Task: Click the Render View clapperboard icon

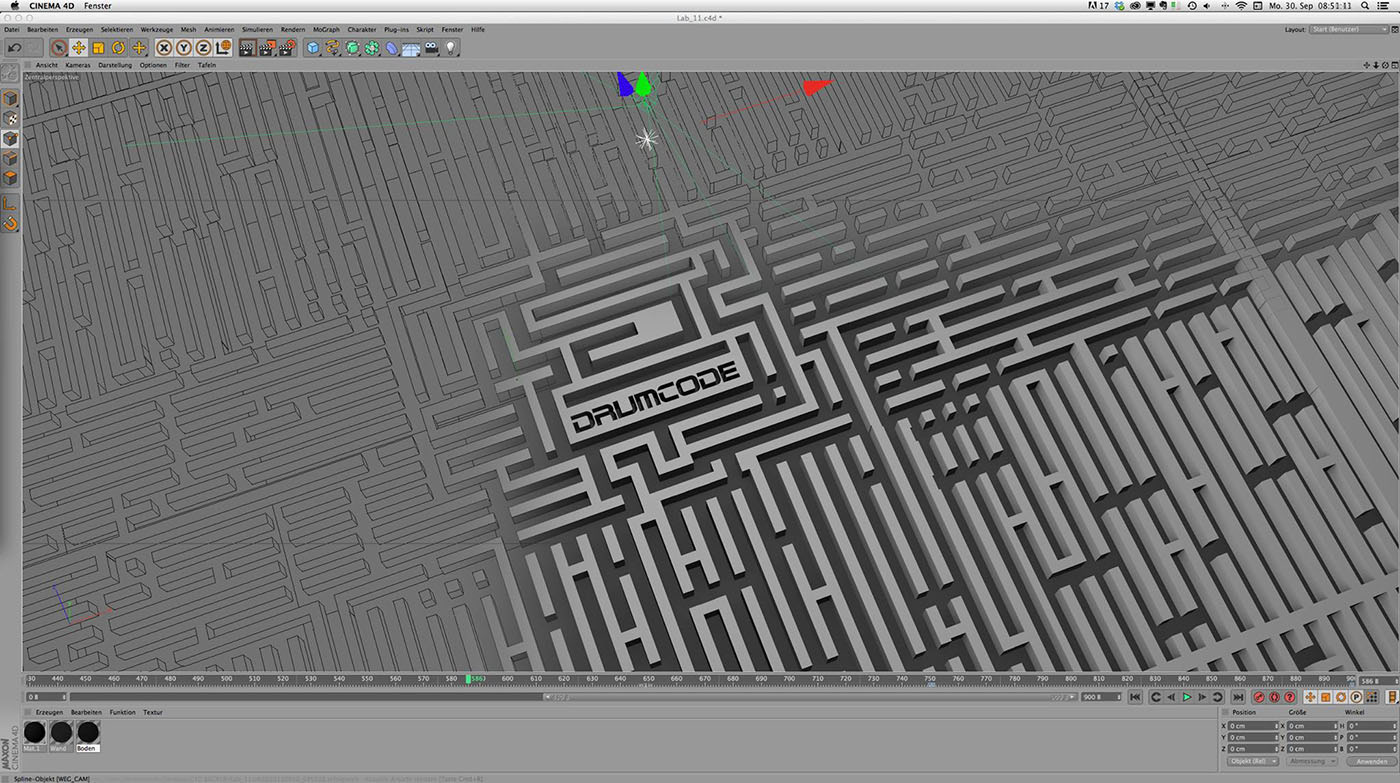Action: pyautogui.click(x=248, y=47)
